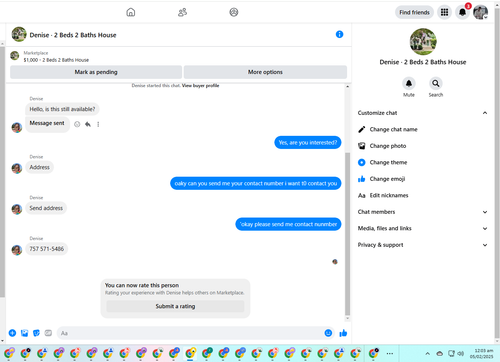Click the 'Send address' message bubble
Viewport: 500px width, 362px height.
(46, 208)
